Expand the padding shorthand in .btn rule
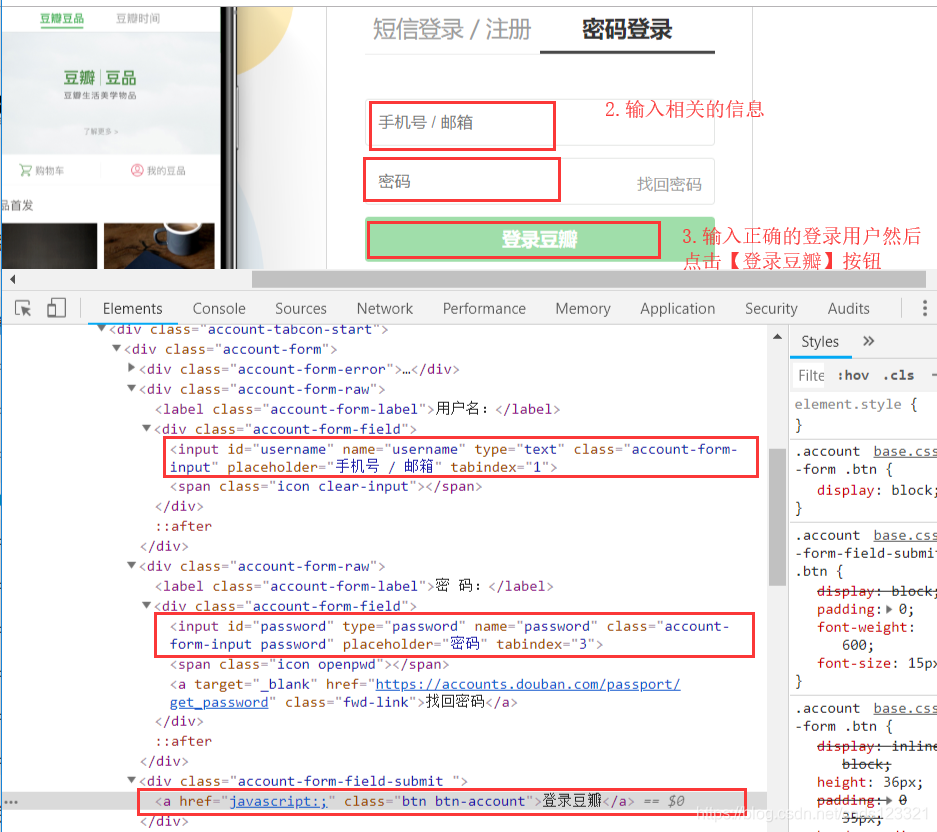 [x=889, y=610]
